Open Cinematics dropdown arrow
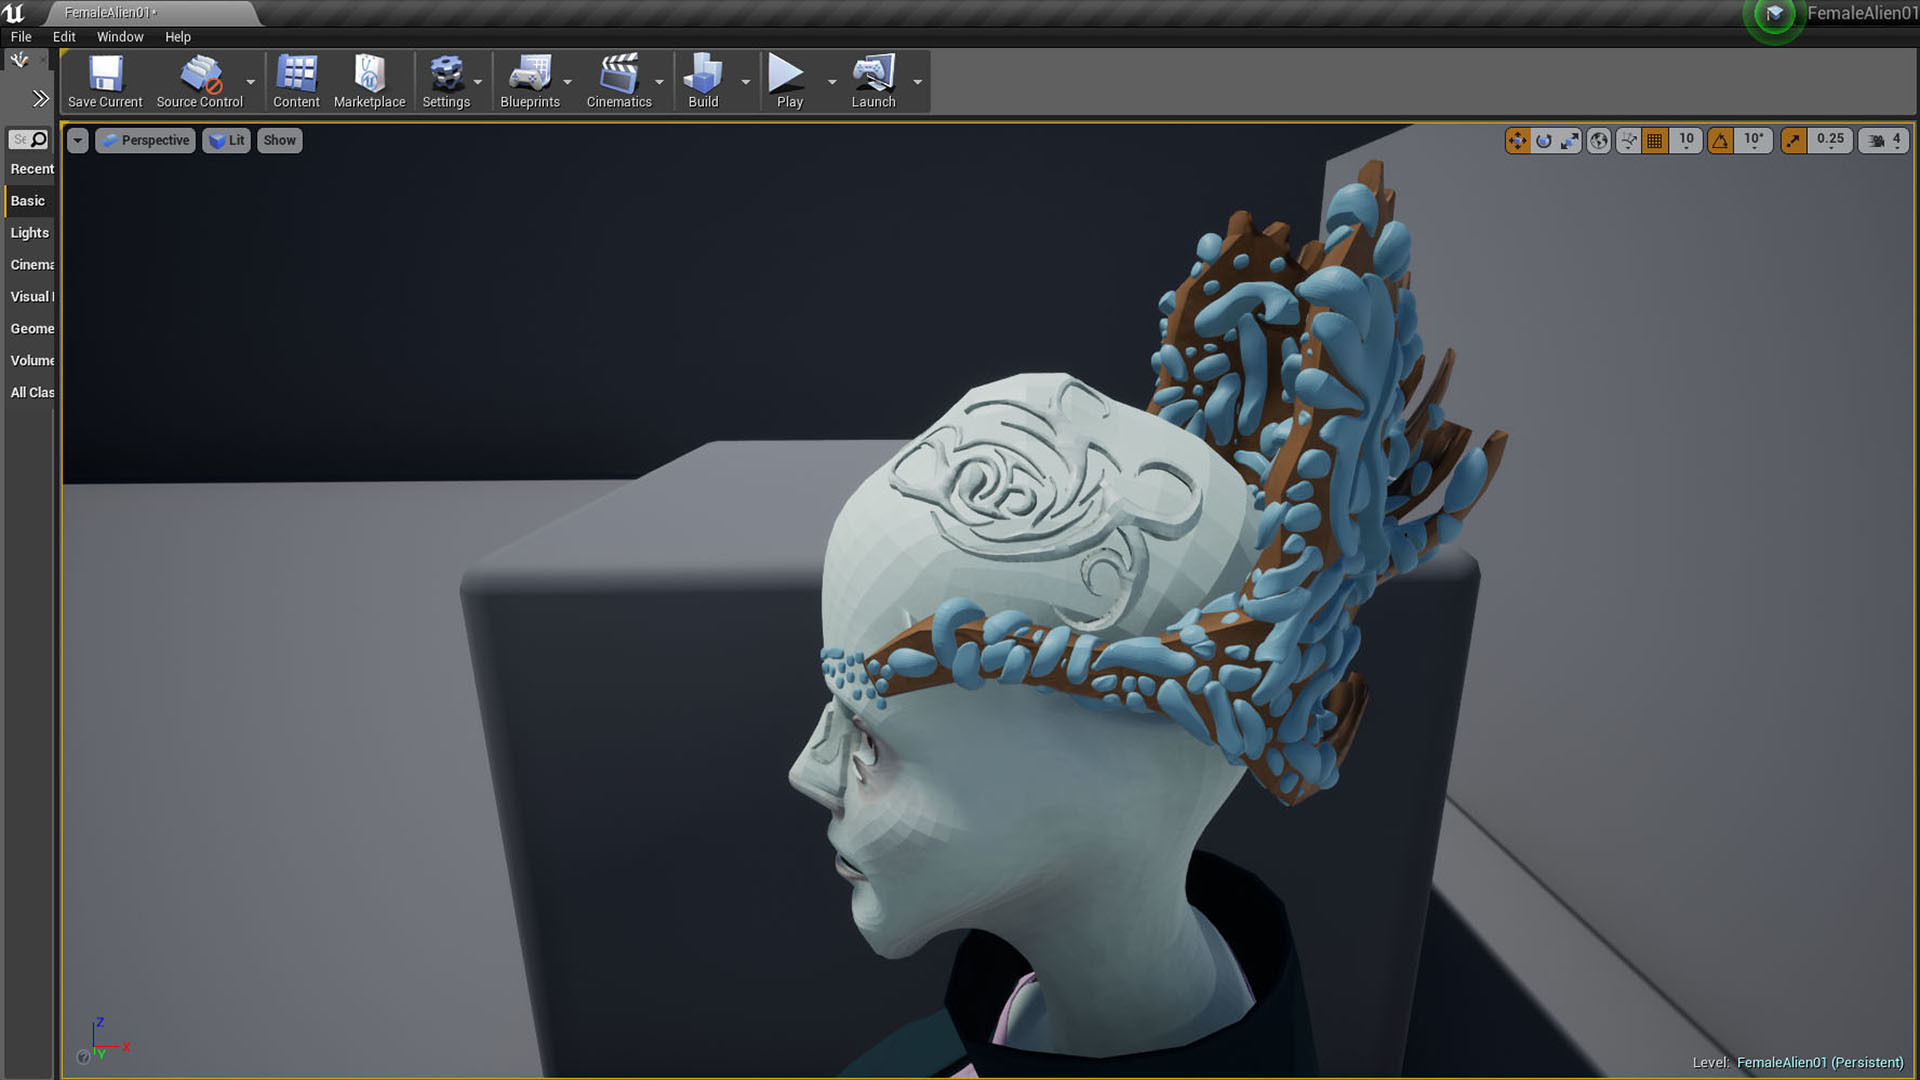Viewport: 1920px width, 1080px height. [659, 82]
